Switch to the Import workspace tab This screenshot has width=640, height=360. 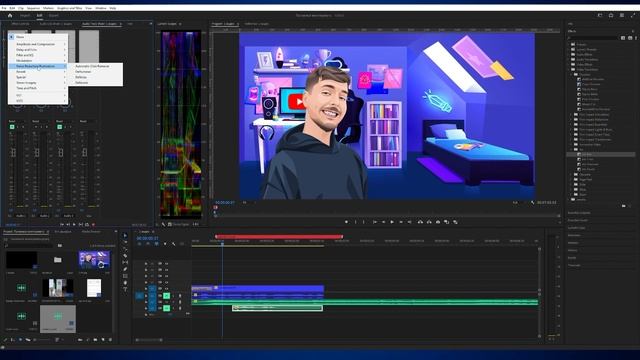tap(25, 16)
